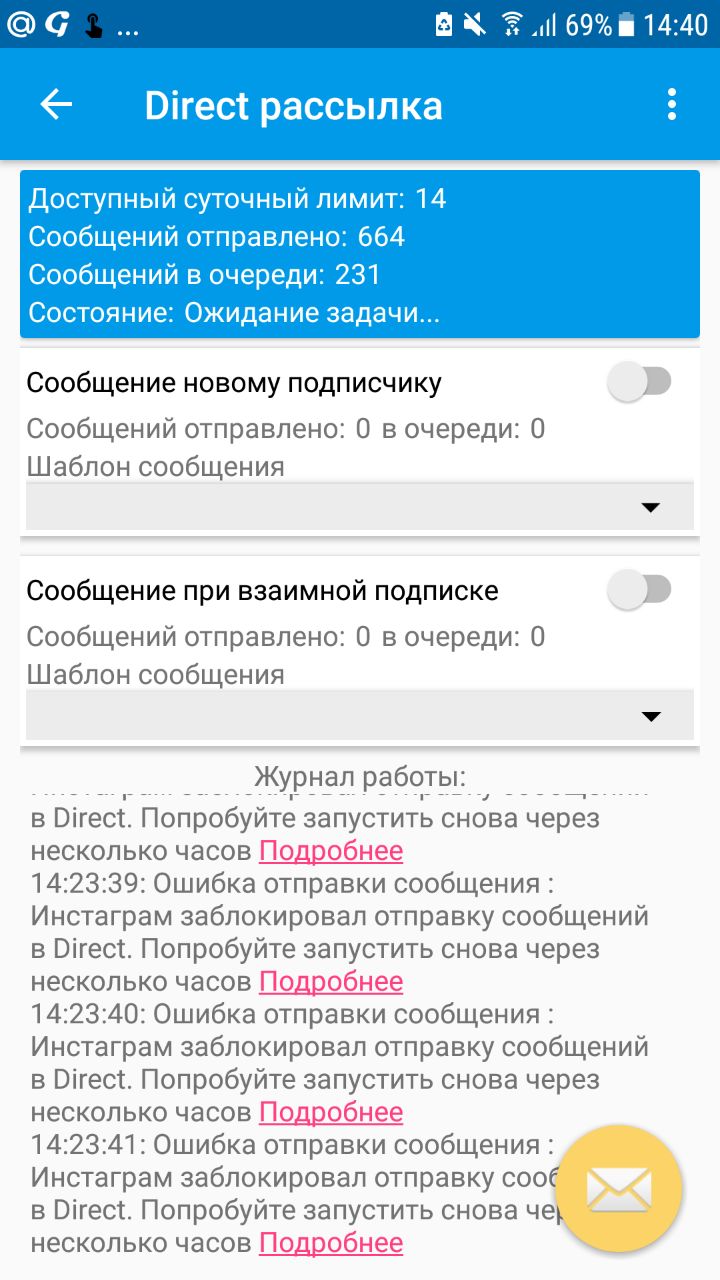Tap the yellow envelope floating button
The height and width of the screenshot is (1280, 720).
click(618, 1189)
